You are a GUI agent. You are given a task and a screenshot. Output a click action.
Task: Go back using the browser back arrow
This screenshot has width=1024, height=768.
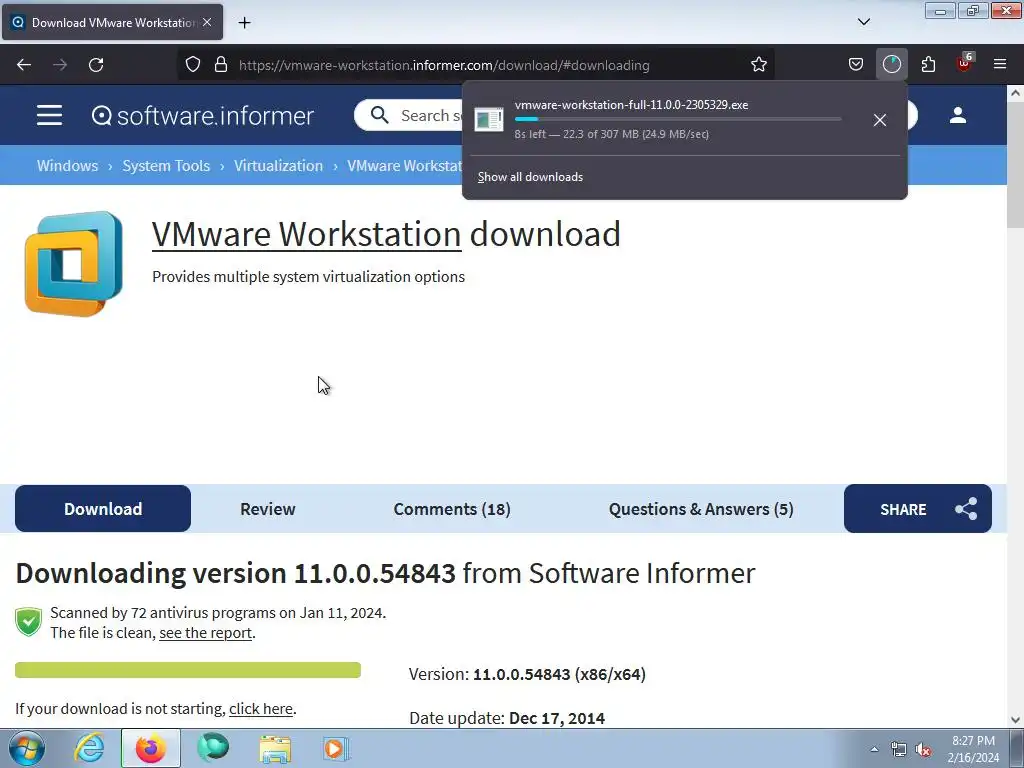(x=24, y=65)
